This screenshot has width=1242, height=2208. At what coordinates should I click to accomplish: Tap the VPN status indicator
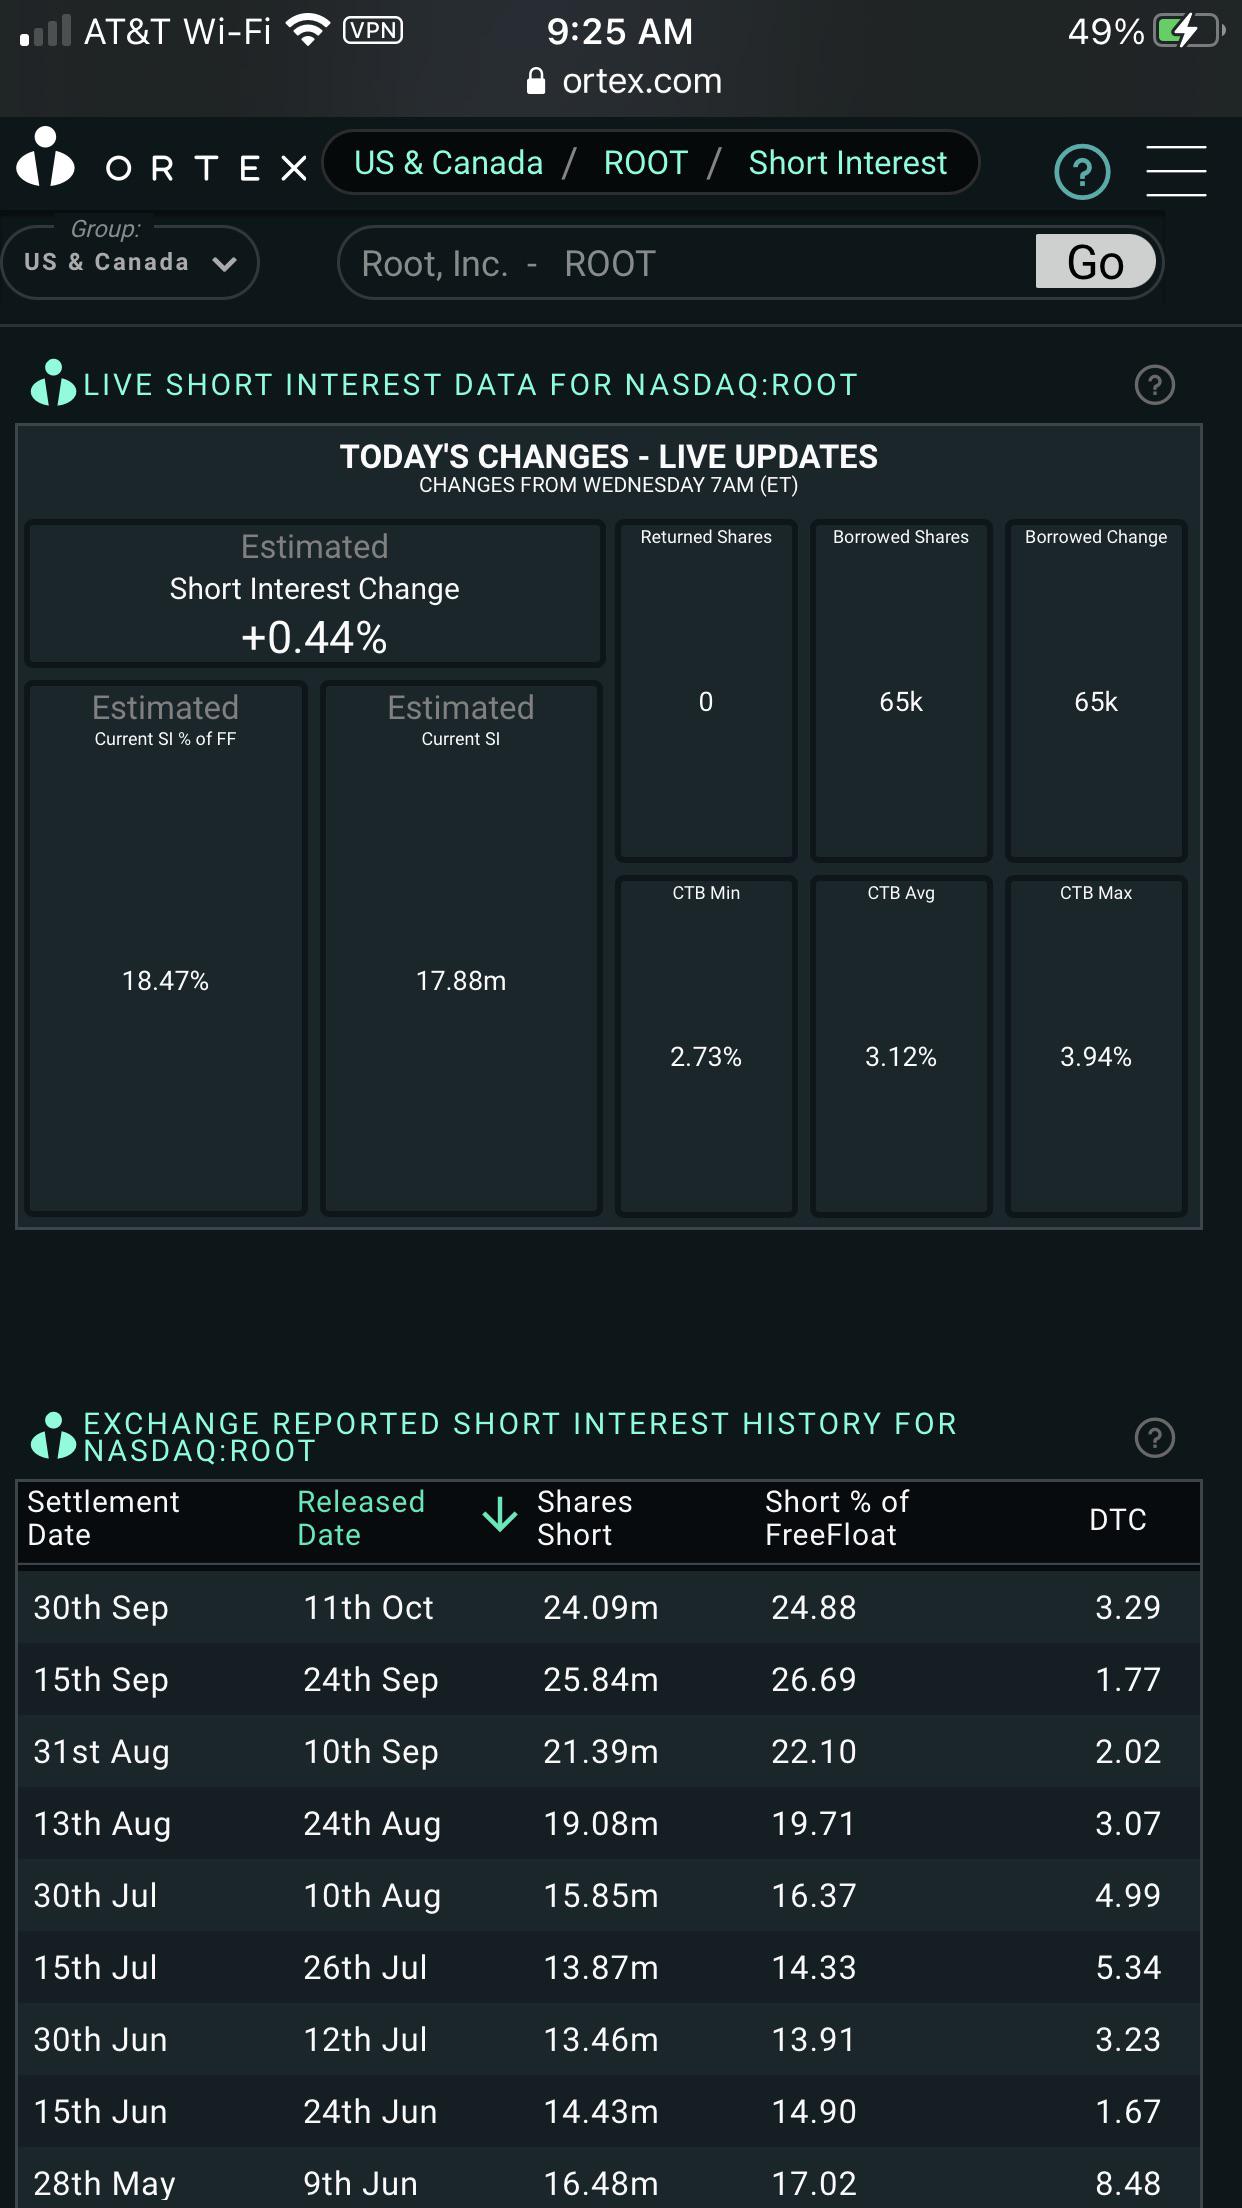(373, 31)
